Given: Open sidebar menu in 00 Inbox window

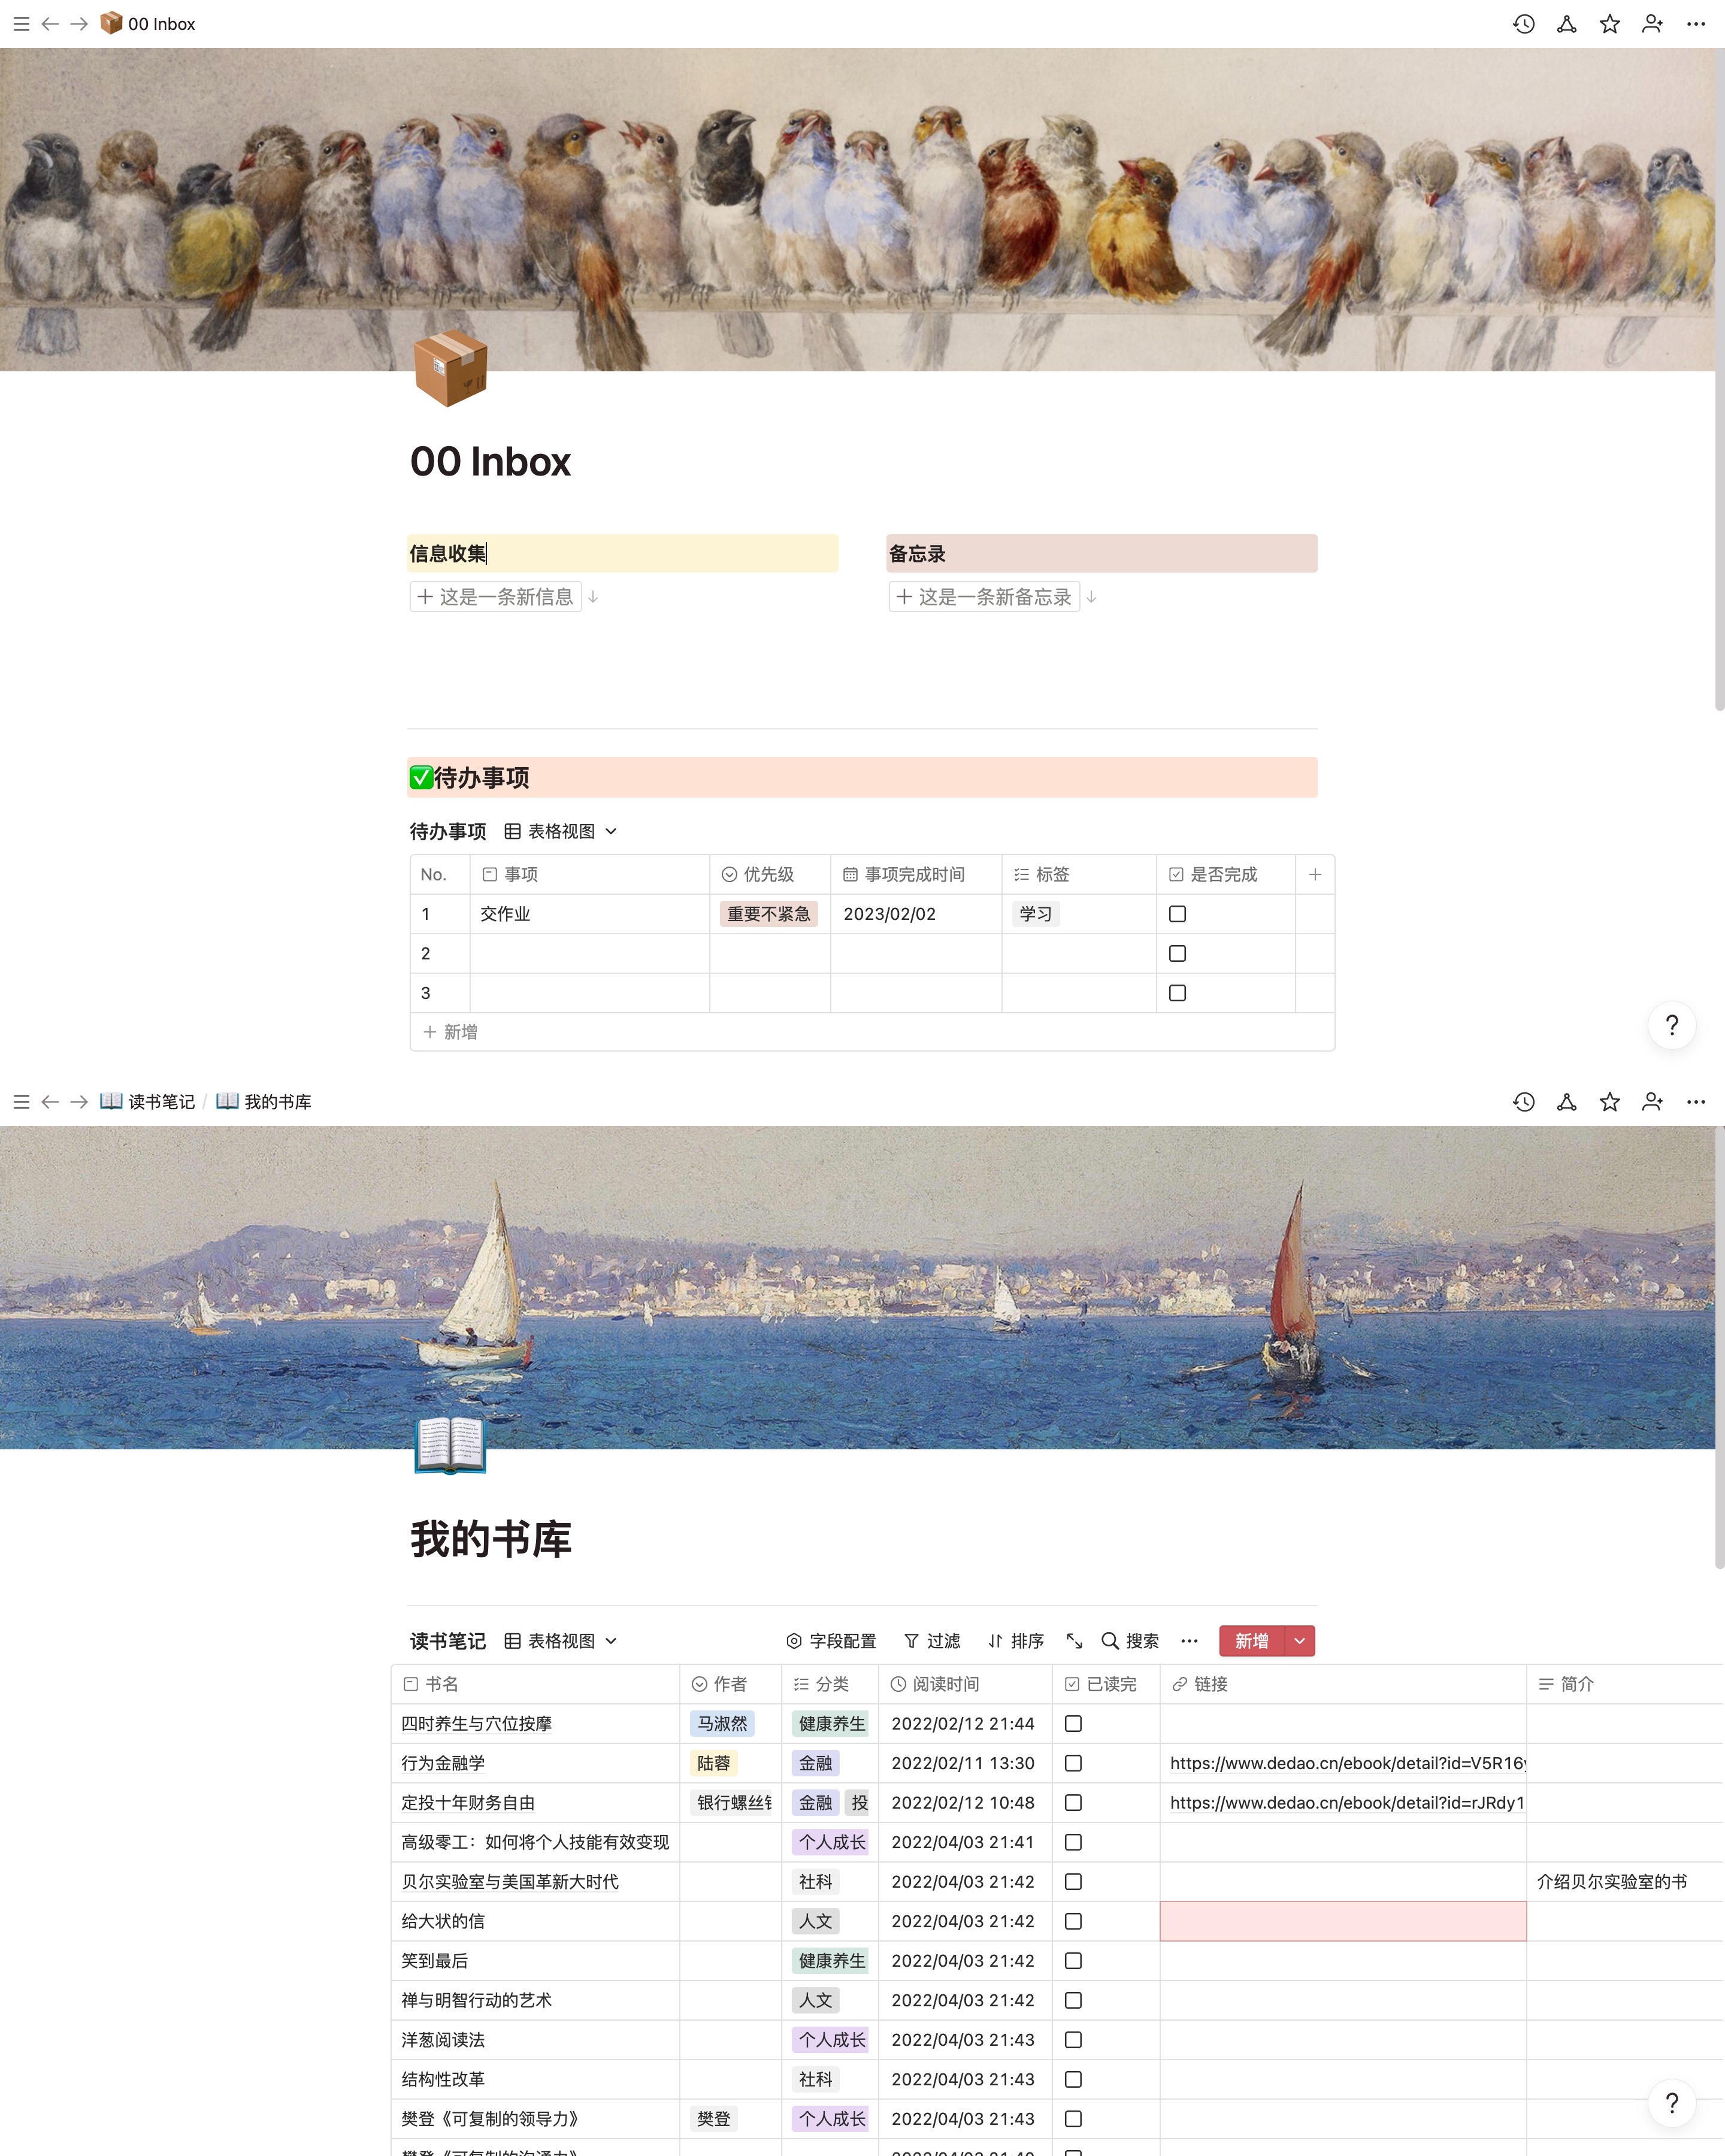Looking at the screenshot, I should click(21, 24).
